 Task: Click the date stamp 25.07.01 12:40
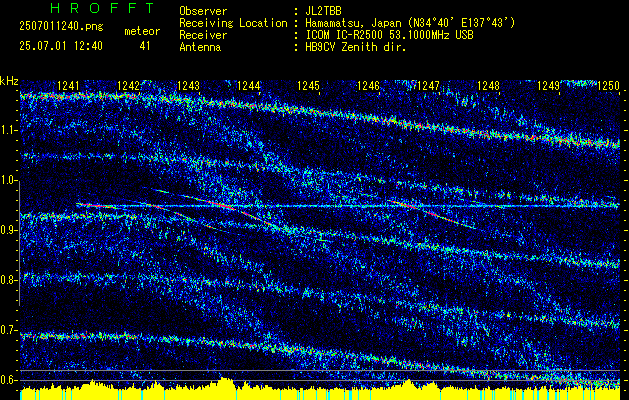(61, 46)
